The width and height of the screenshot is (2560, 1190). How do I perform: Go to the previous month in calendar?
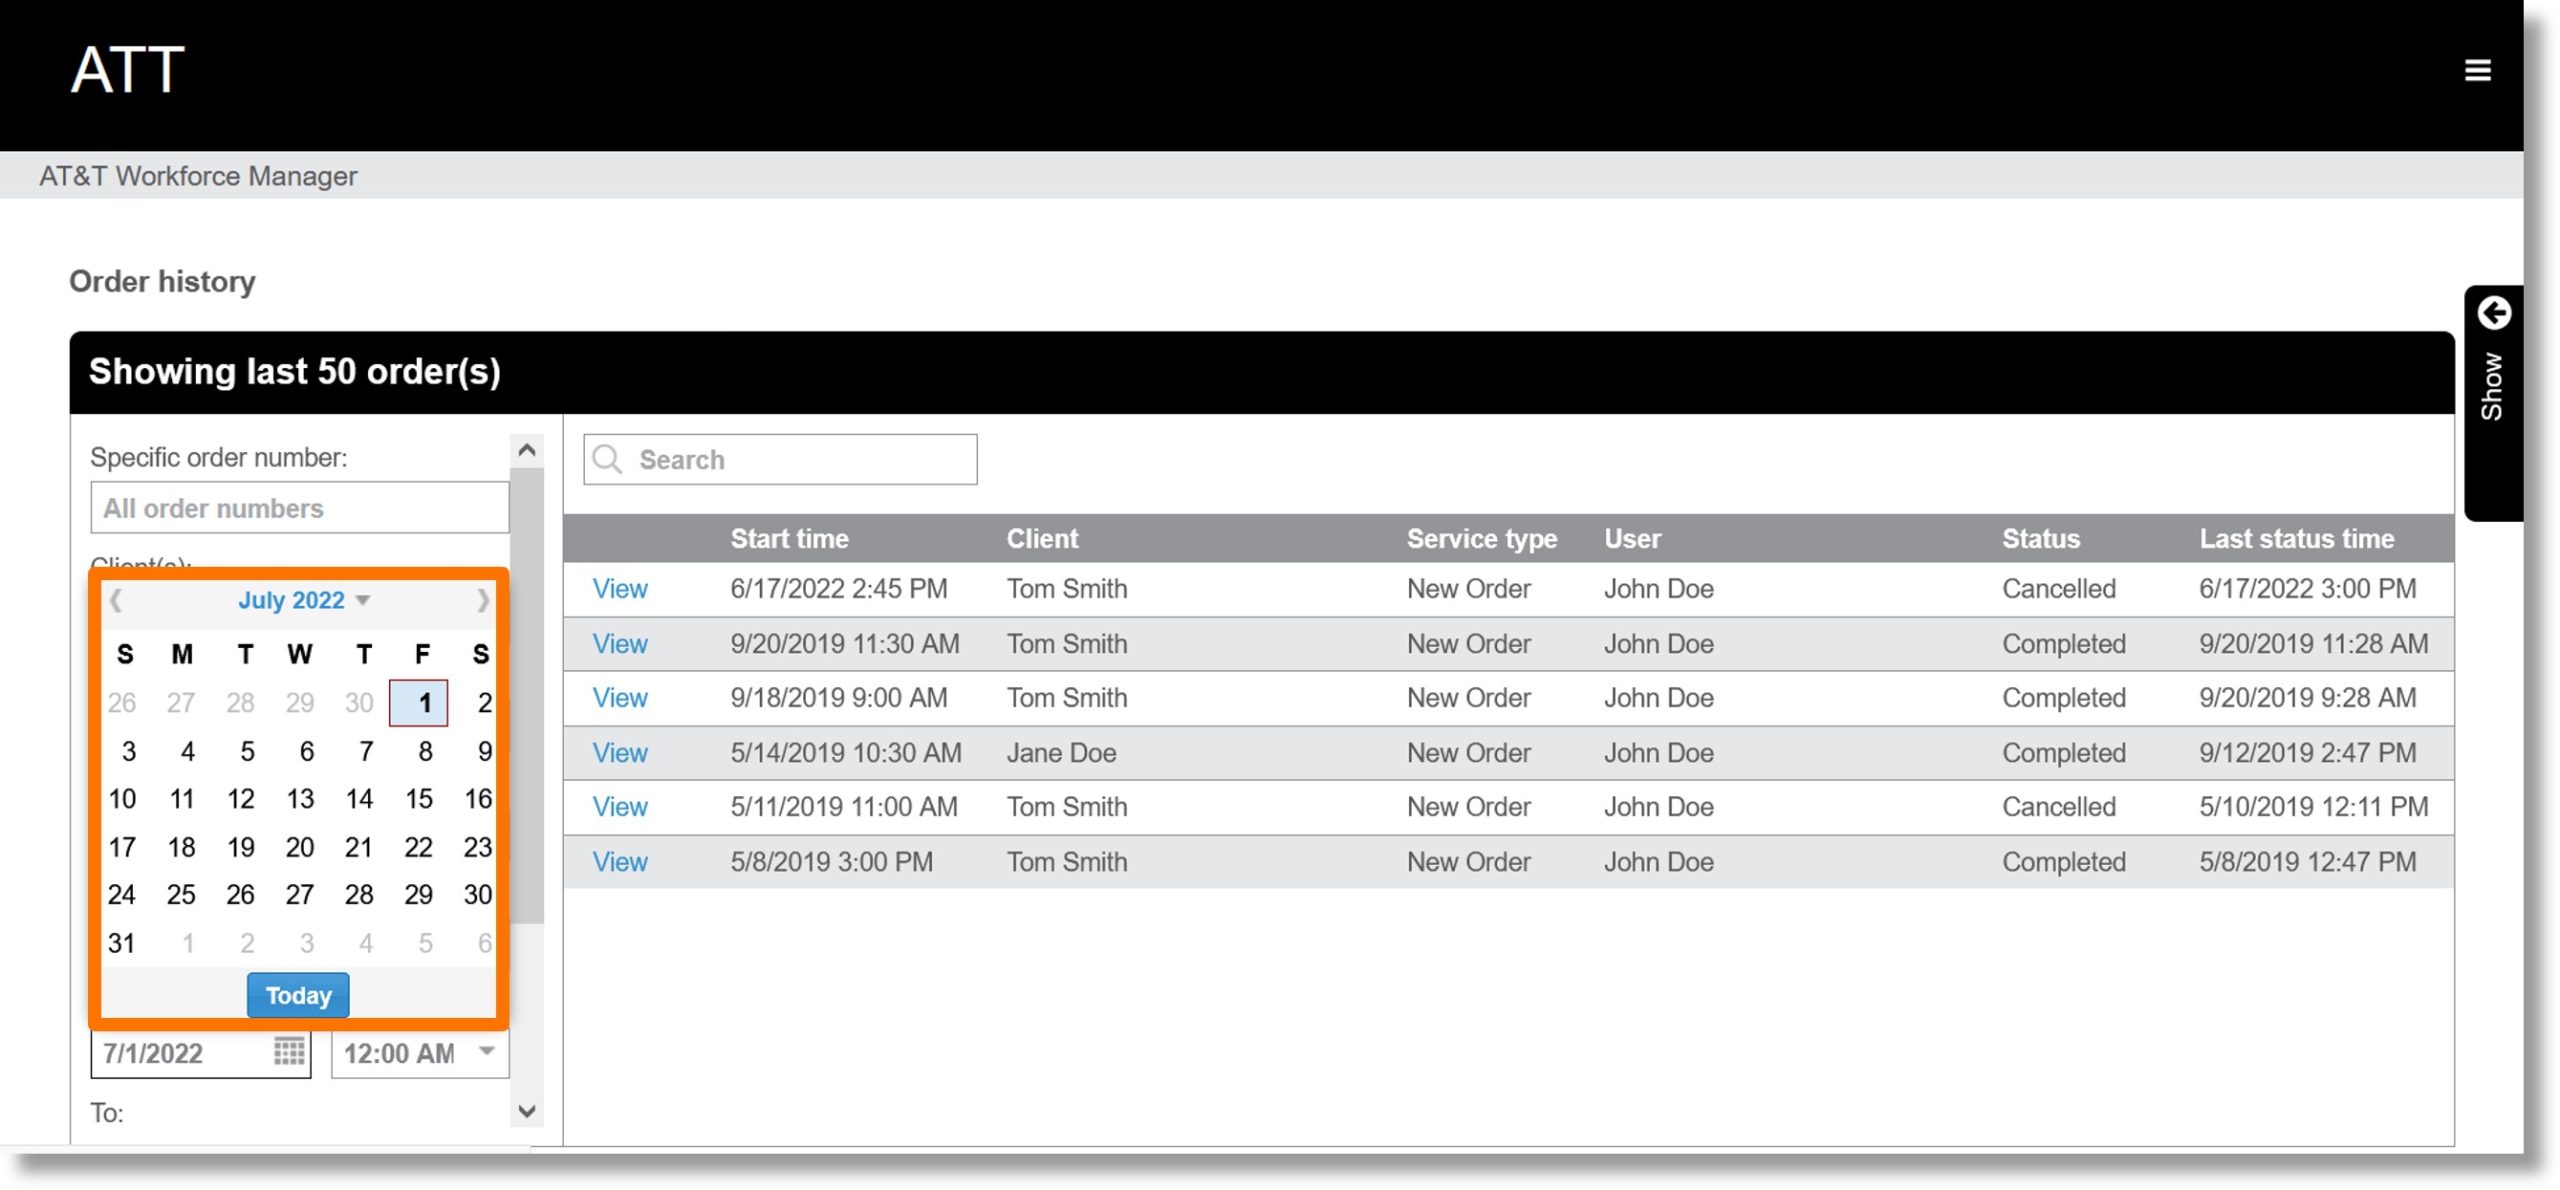click(x=116, y=600)
